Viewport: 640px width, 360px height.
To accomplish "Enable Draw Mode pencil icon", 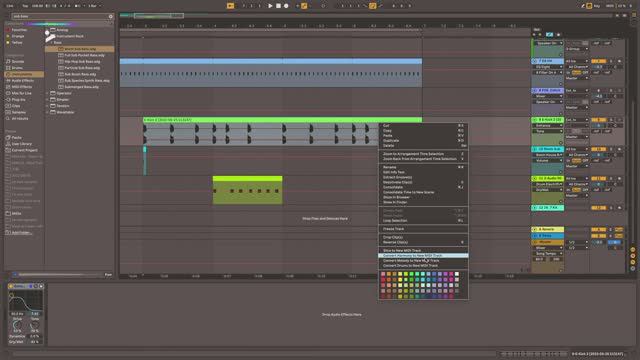I will tap(582, 6).
